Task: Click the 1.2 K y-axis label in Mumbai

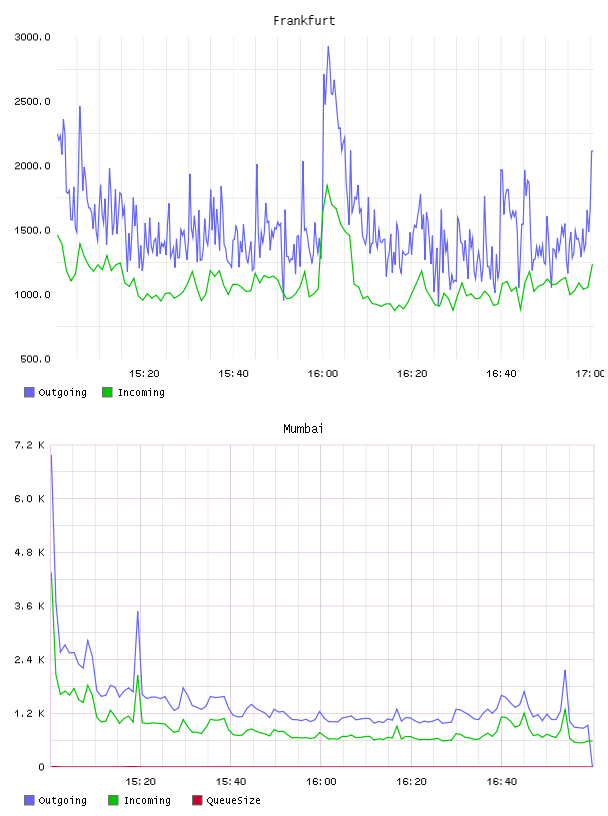Action: click(29, 713)
